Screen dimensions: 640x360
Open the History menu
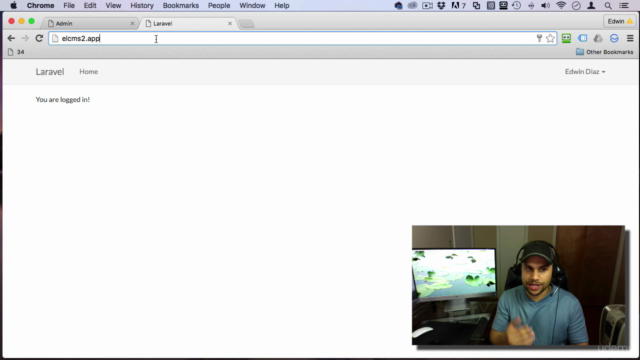[142, 6]
